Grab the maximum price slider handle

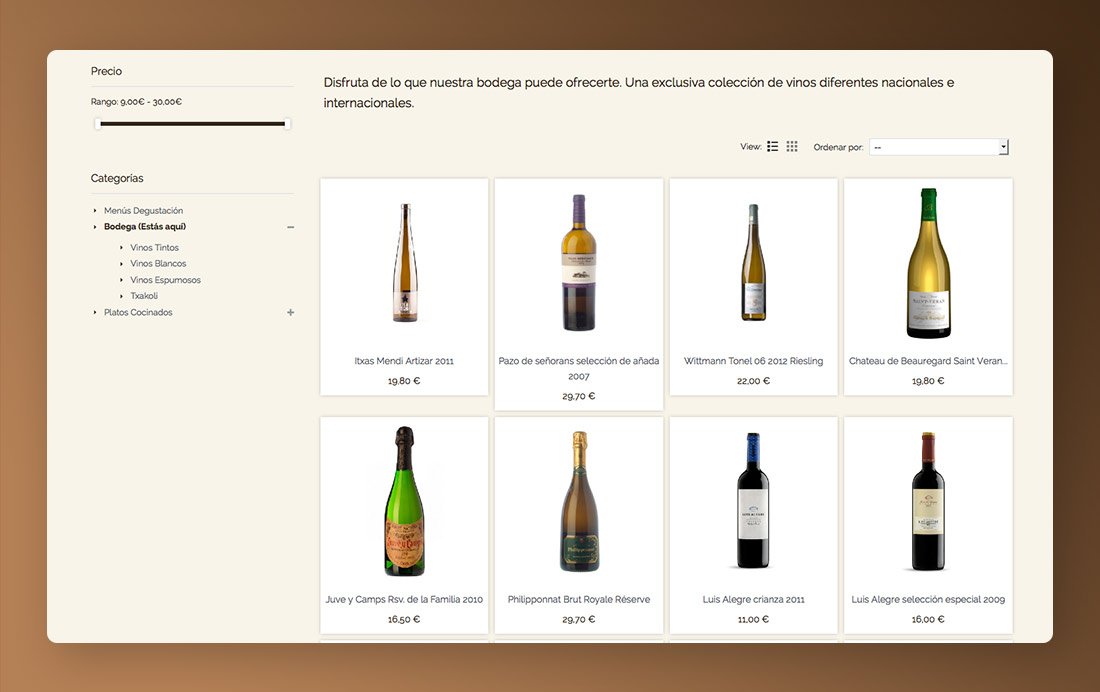[287, 124]
